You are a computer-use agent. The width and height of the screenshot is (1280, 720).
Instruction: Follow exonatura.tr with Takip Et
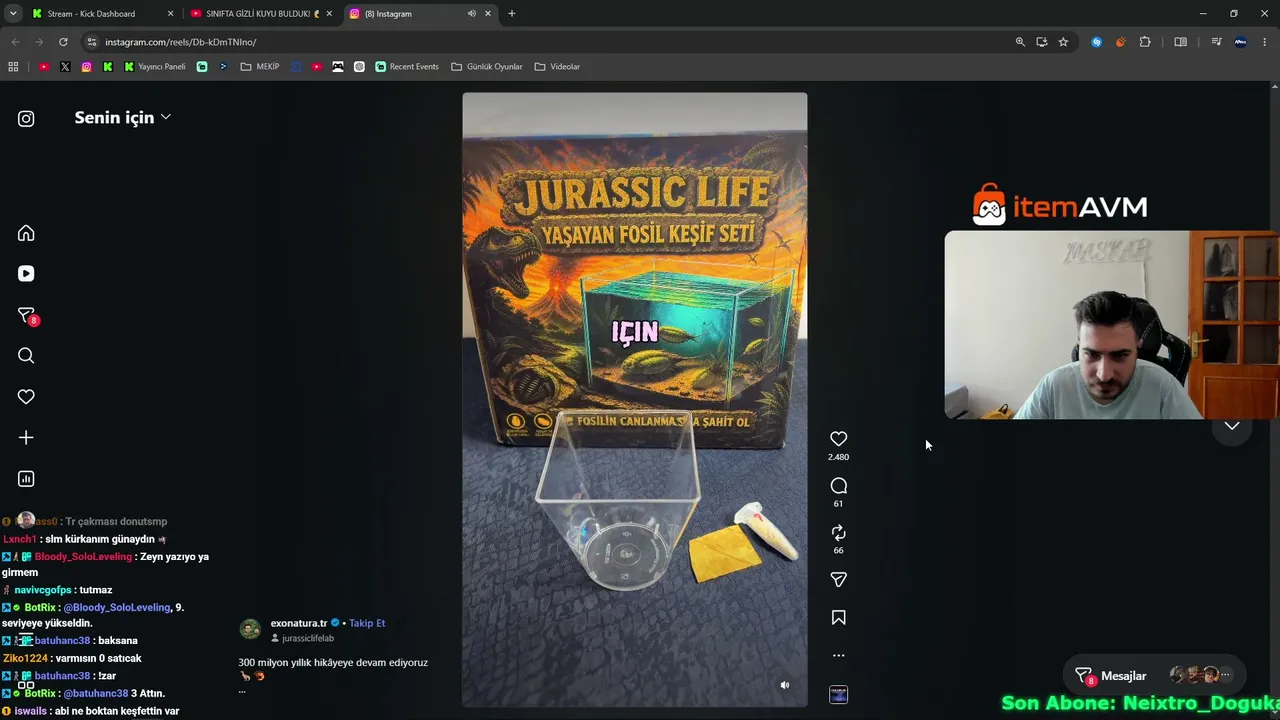click(367, 623)
